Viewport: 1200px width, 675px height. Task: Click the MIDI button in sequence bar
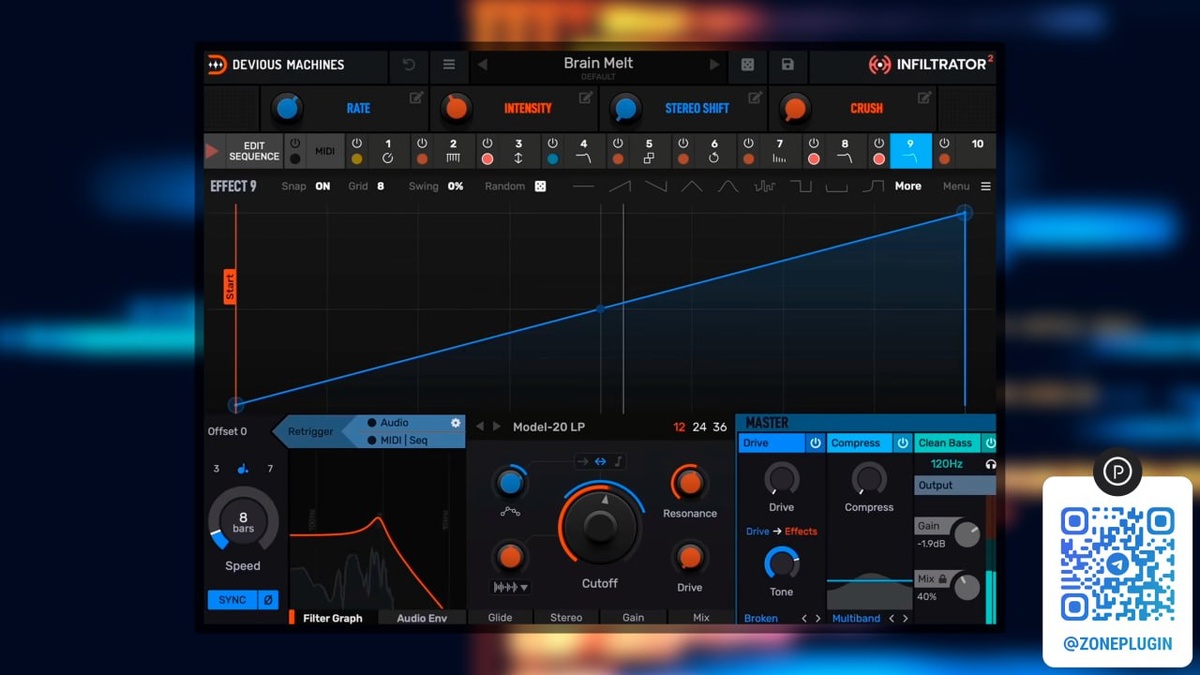[x=325, y=152]
